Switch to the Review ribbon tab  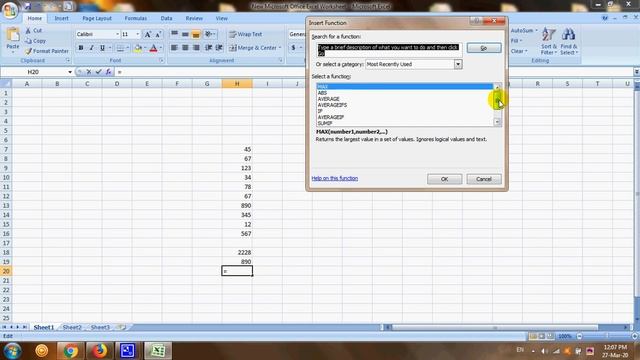[x=194, y=18]
